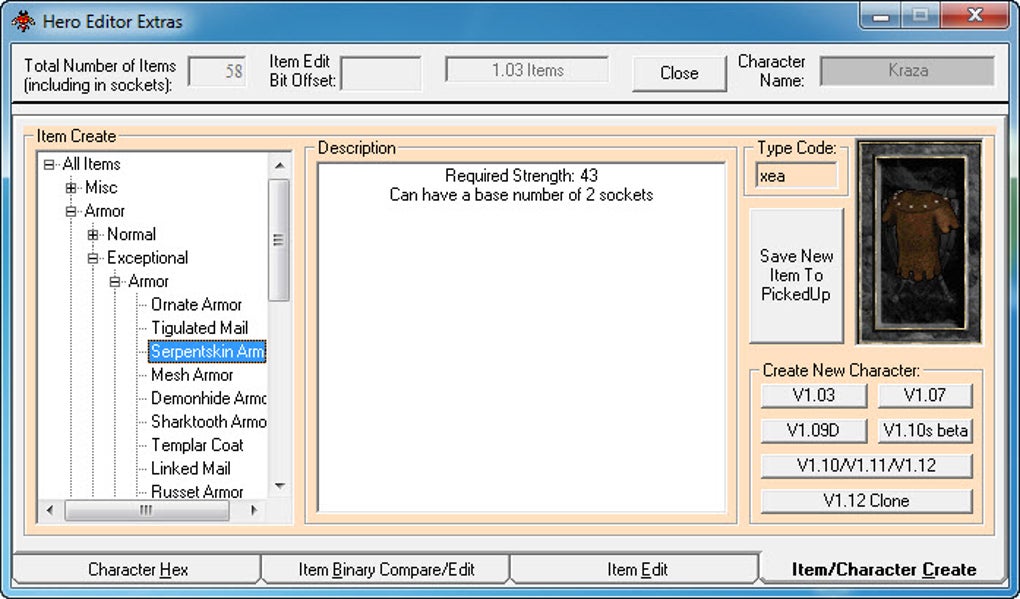Select the Item/Character Create tab
Viewport: 1020px width, 599px height.
click(883, 569)
